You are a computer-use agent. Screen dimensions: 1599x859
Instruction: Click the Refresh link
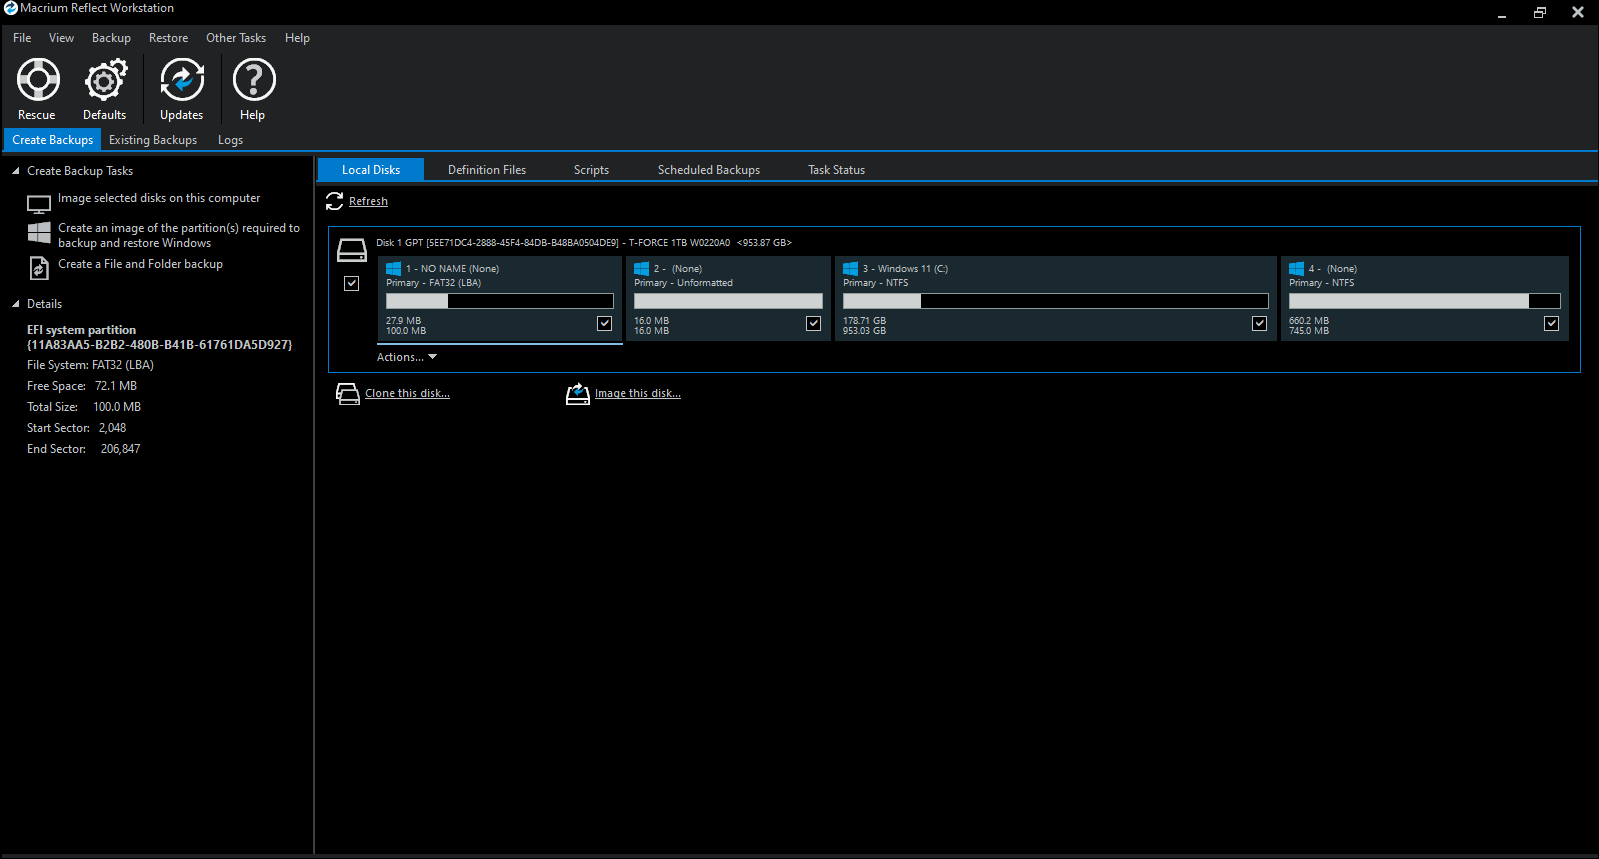coord(368,202)
